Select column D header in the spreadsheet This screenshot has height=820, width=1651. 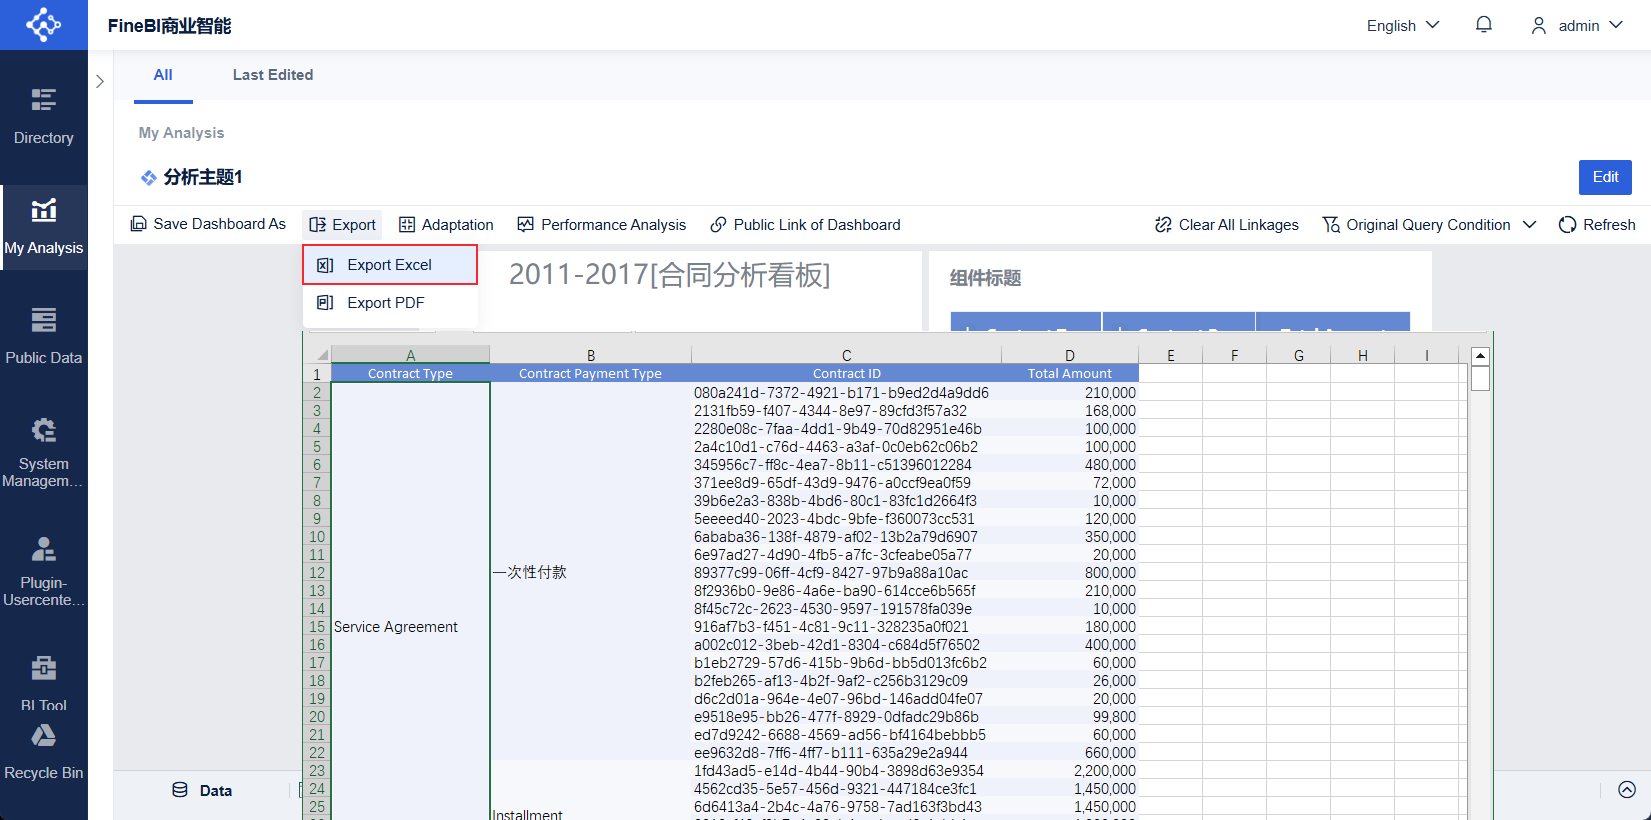tap(1070, 355)
